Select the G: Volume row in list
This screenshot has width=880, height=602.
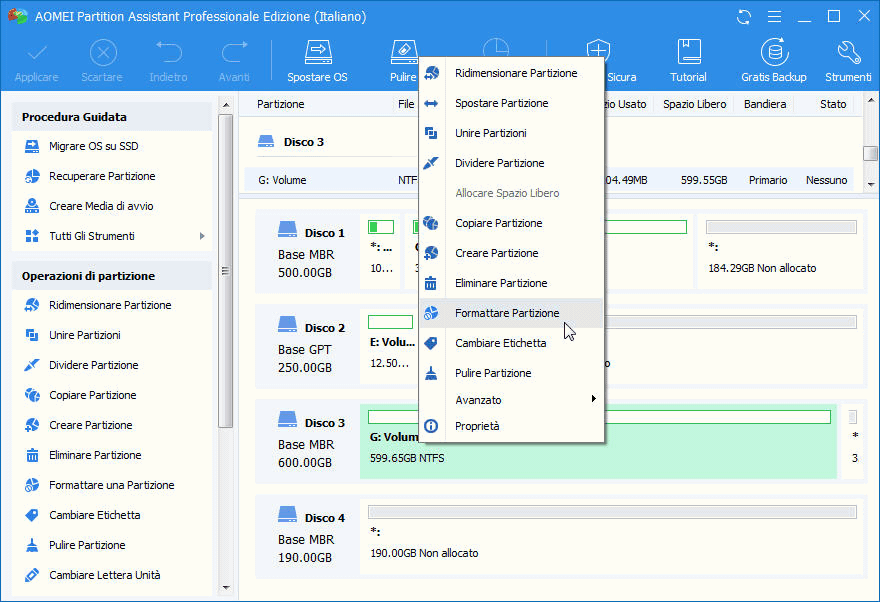549,180
